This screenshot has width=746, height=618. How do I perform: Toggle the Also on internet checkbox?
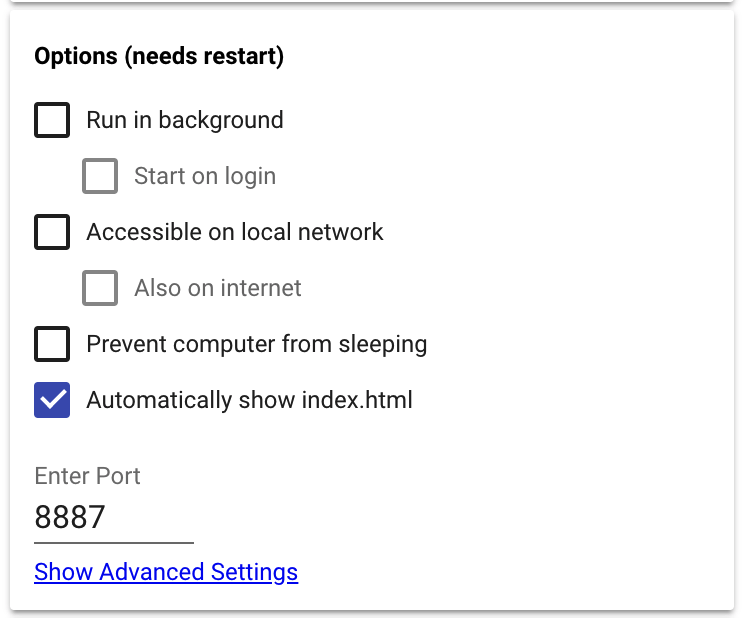tap(100, 288)
